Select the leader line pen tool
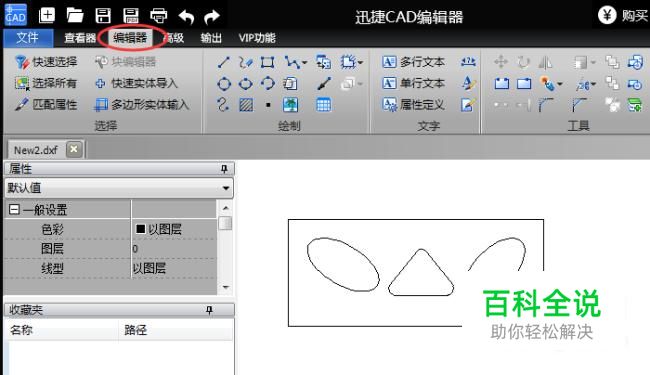 click(324, 83)
